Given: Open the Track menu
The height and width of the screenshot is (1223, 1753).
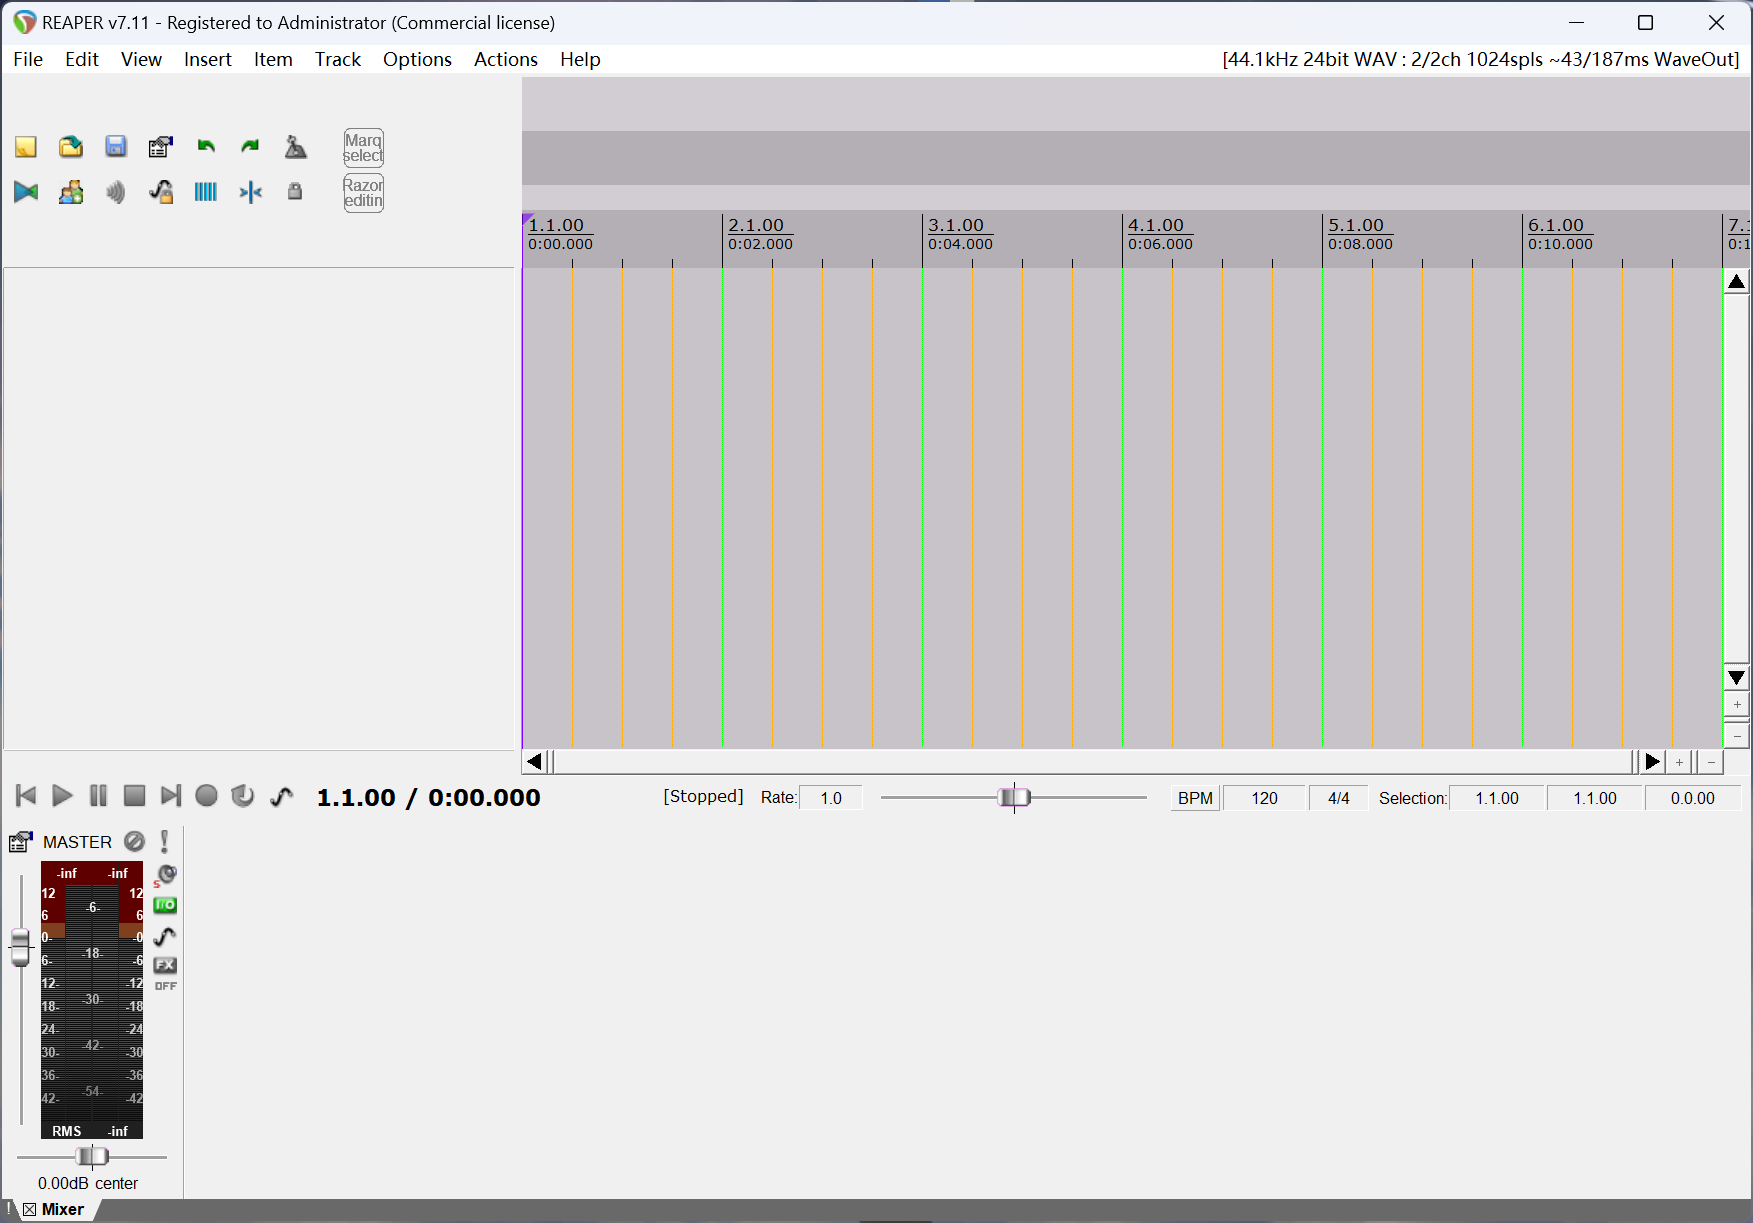Looking at the screenshot, I should click(x=337, y=59).
